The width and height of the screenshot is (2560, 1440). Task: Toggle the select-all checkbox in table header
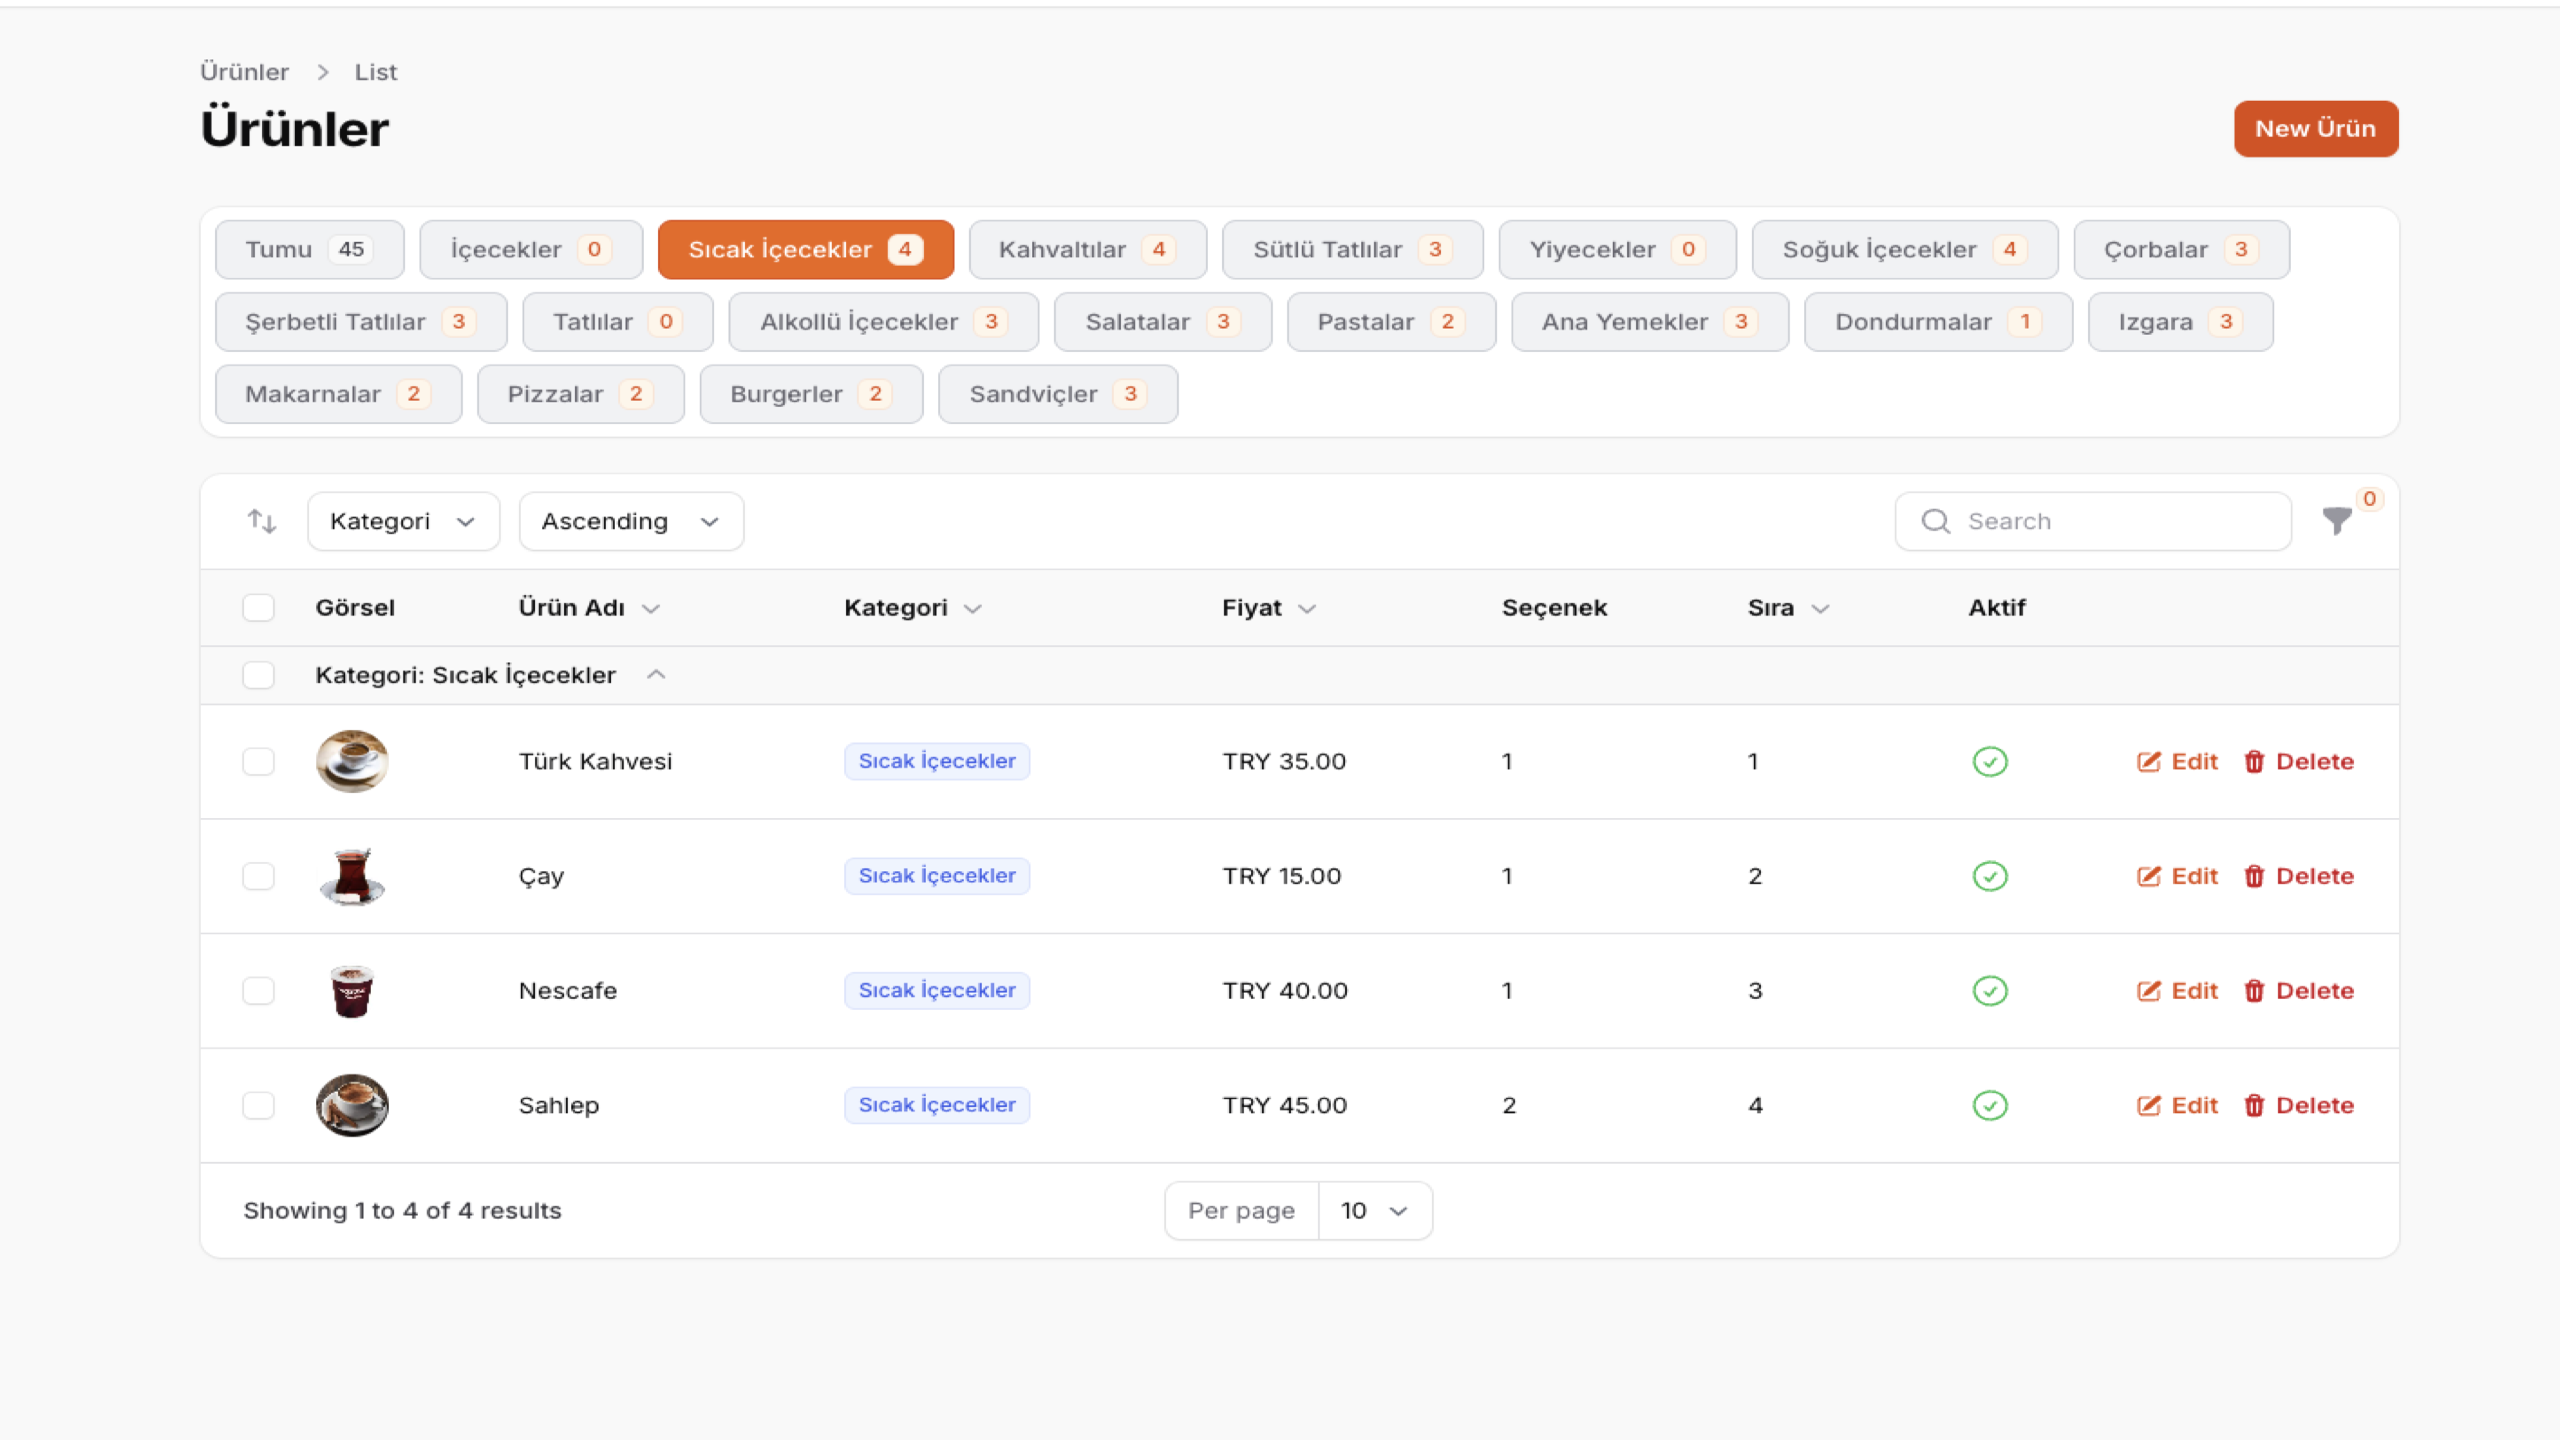(258, 608)
